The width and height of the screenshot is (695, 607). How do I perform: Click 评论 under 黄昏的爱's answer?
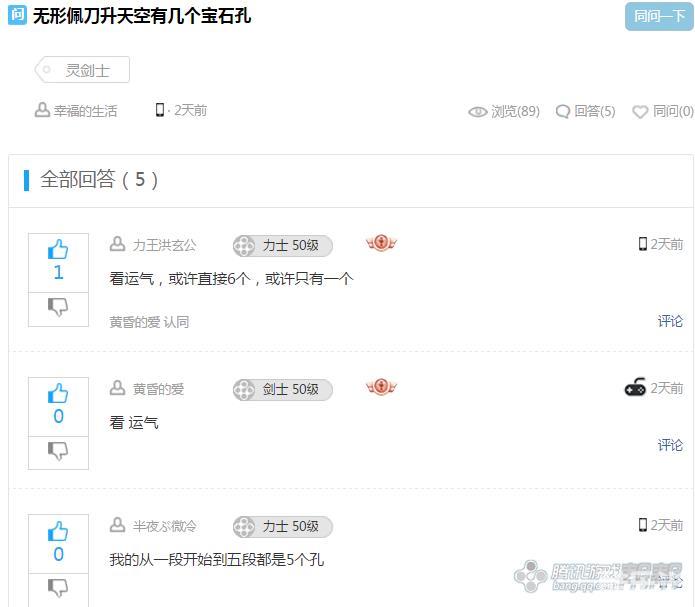[670, 445]
